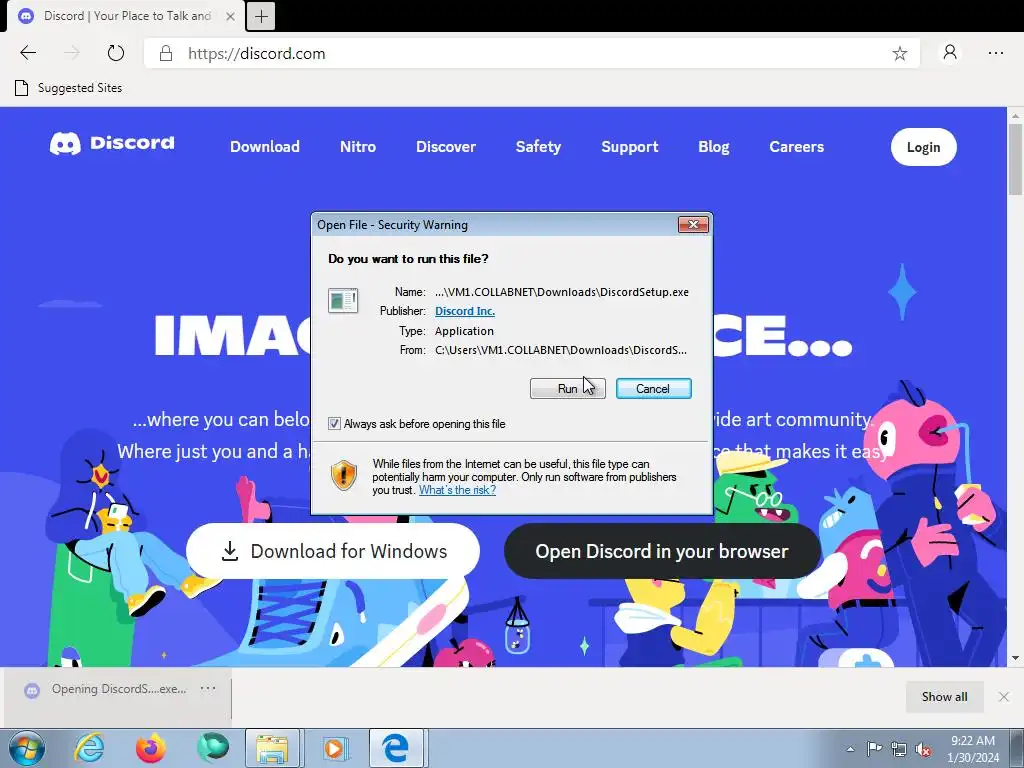Open the Blog nav item

point(713,147)
